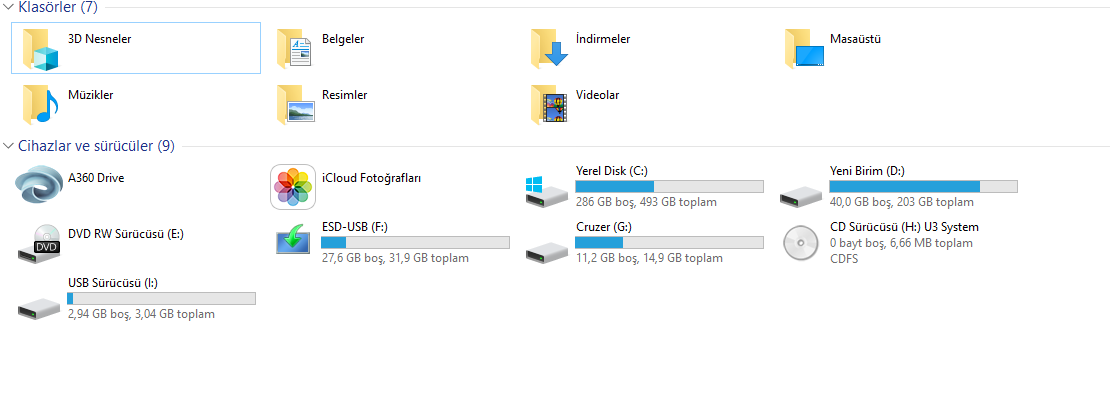The image size is (1110, 411).
Task: Select the ESD-USB (F:) drive icon
Action: pos(293,239)
